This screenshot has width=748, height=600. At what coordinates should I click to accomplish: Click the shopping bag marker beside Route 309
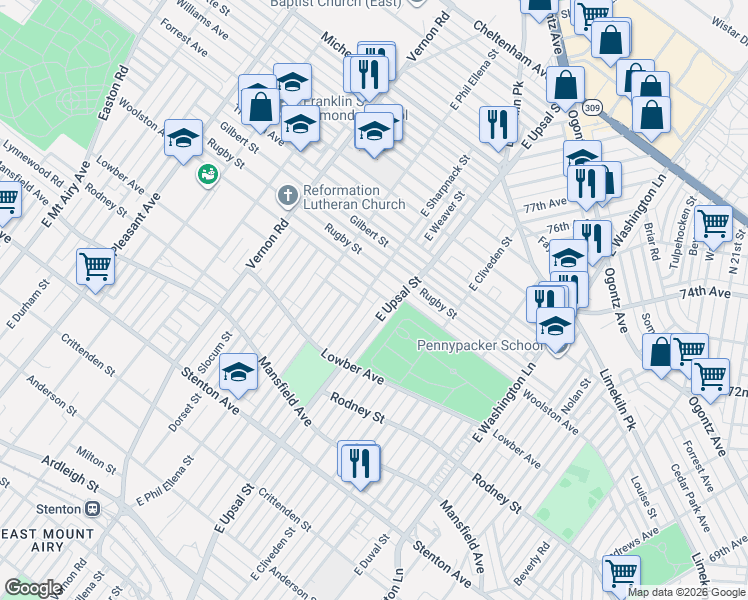pos(565,86)
